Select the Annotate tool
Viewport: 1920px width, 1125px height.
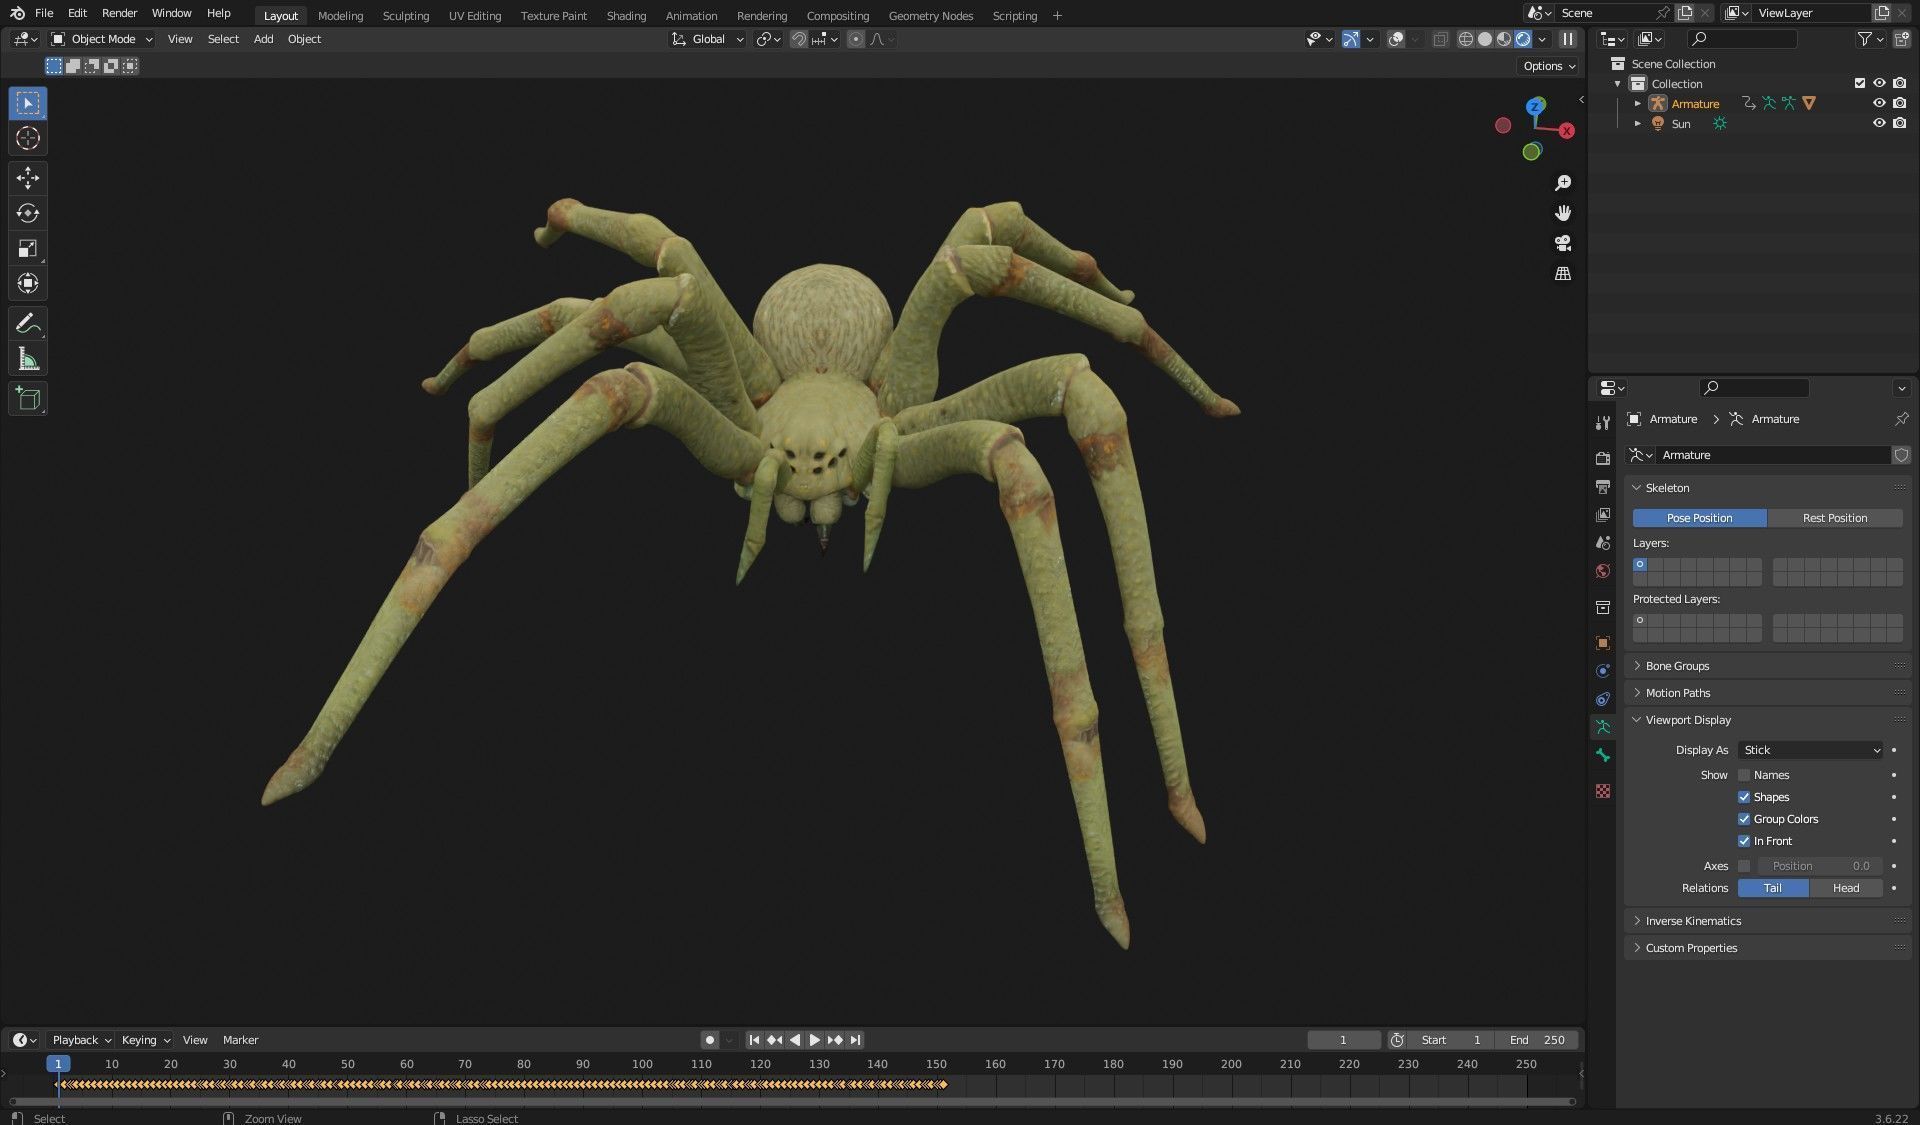click(28, 323)
